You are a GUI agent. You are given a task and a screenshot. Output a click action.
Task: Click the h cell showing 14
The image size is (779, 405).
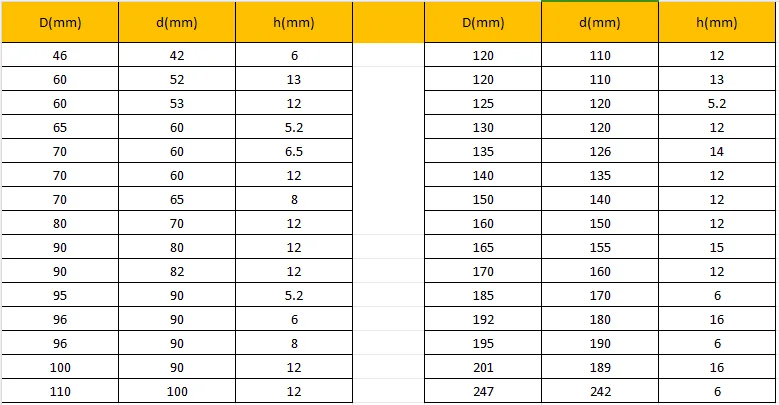[717, 151]
